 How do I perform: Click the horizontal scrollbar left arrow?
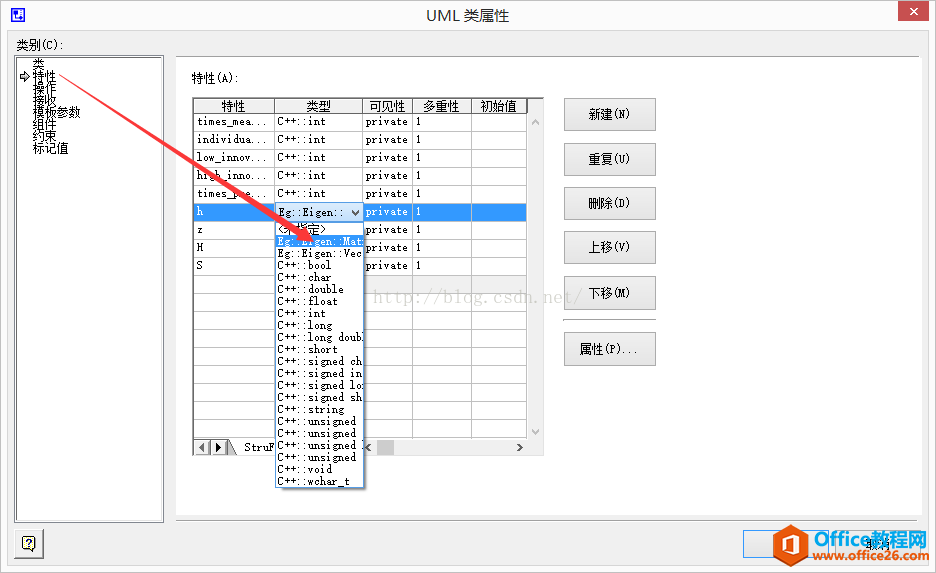coord(368,447)
